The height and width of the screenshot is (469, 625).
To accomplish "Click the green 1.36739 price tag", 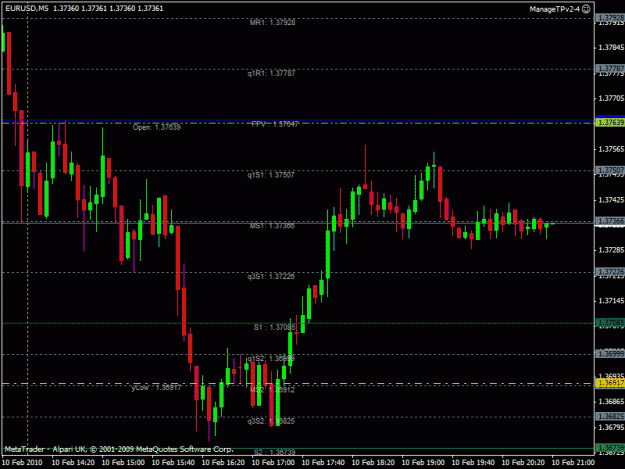I will point(610,447).
